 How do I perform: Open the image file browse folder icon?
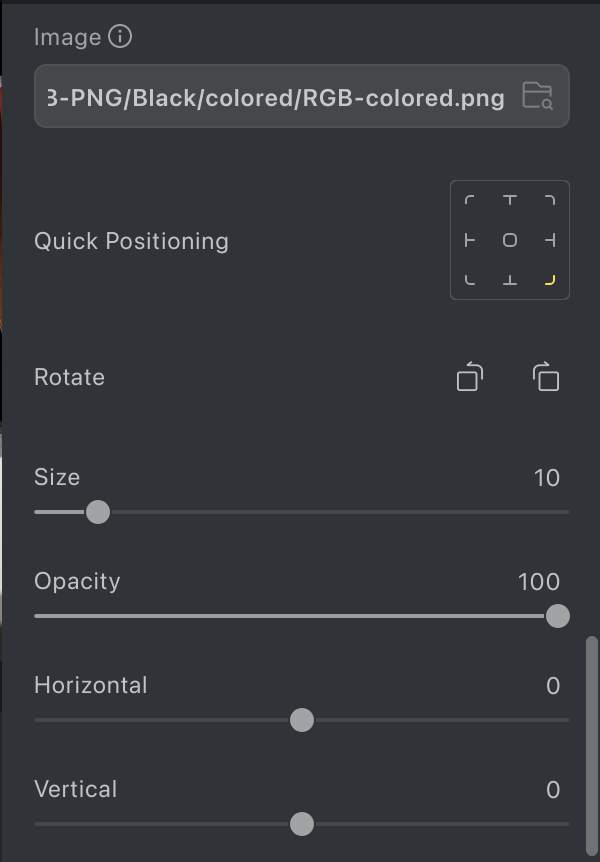(537, 96)
